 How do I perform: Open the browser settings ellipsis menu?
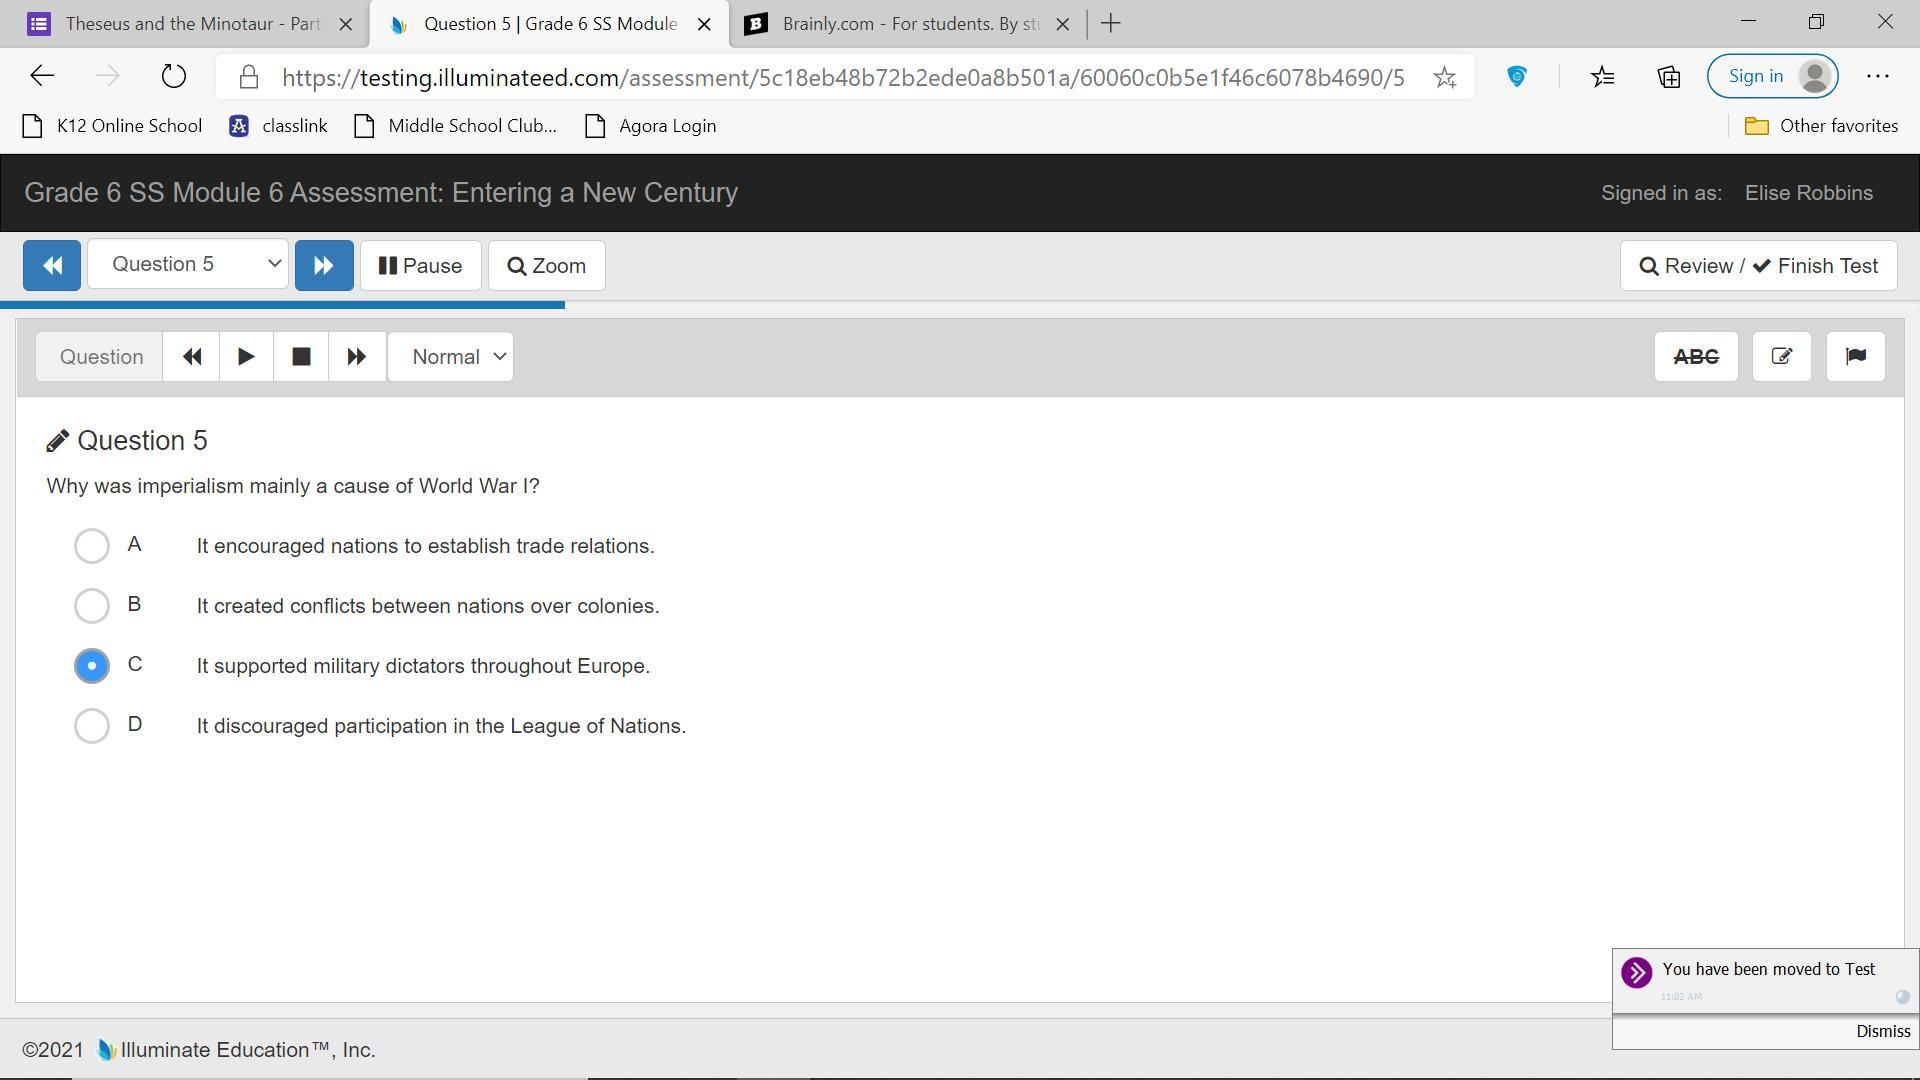pos(1877,77)
